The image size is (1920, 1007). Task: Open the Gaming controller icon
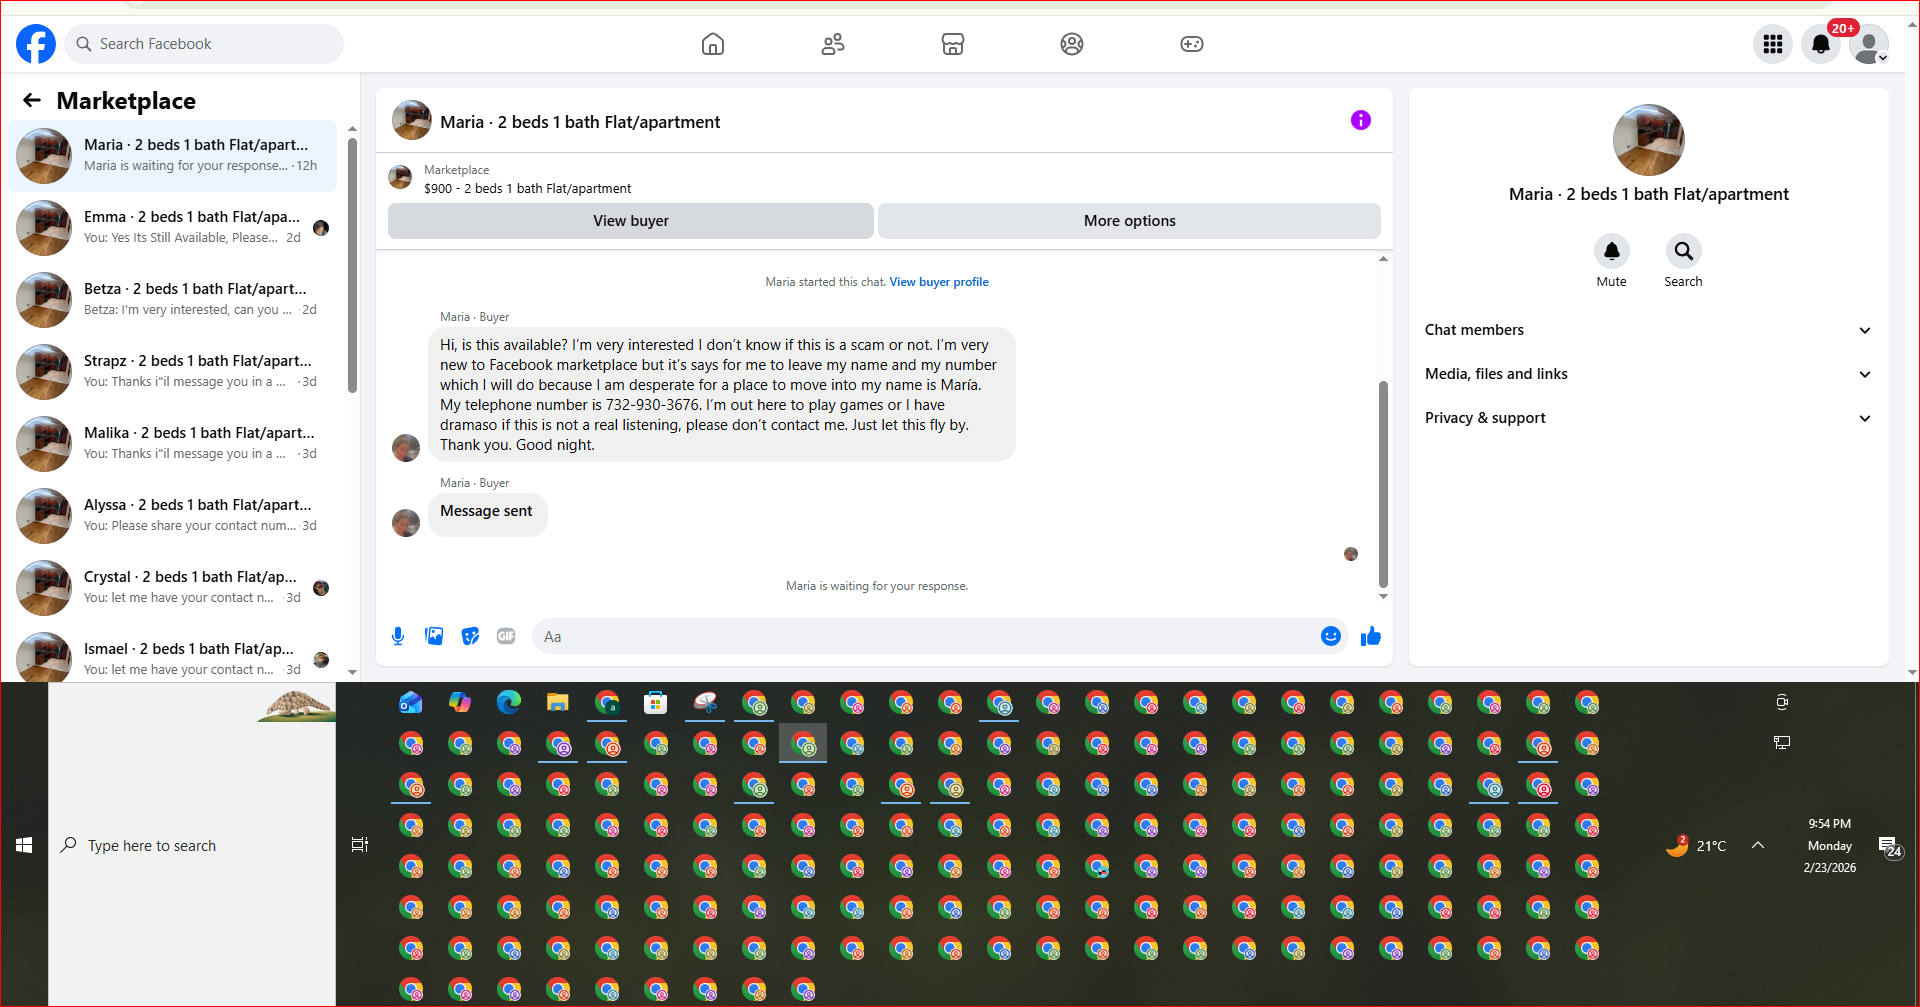tap(1192, 44)
